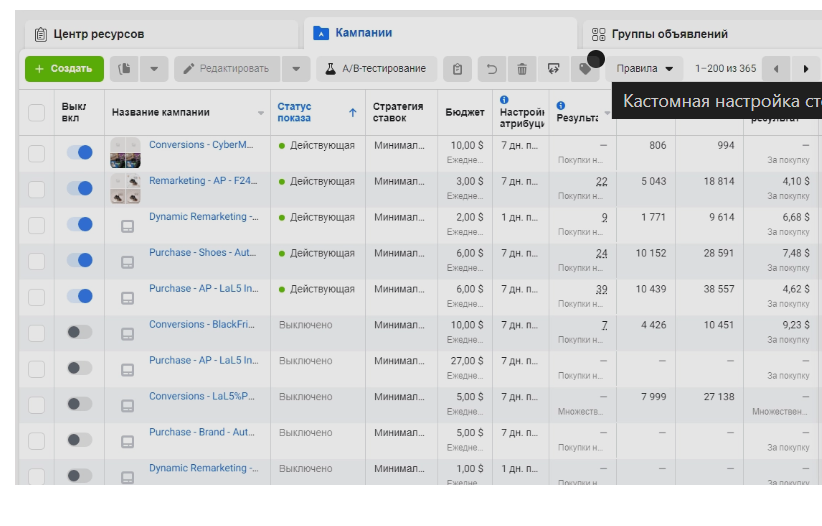822x526 pixels.
Task: Open Conversions - LaL5%P campaign link
Action: [x=202, y=396]
